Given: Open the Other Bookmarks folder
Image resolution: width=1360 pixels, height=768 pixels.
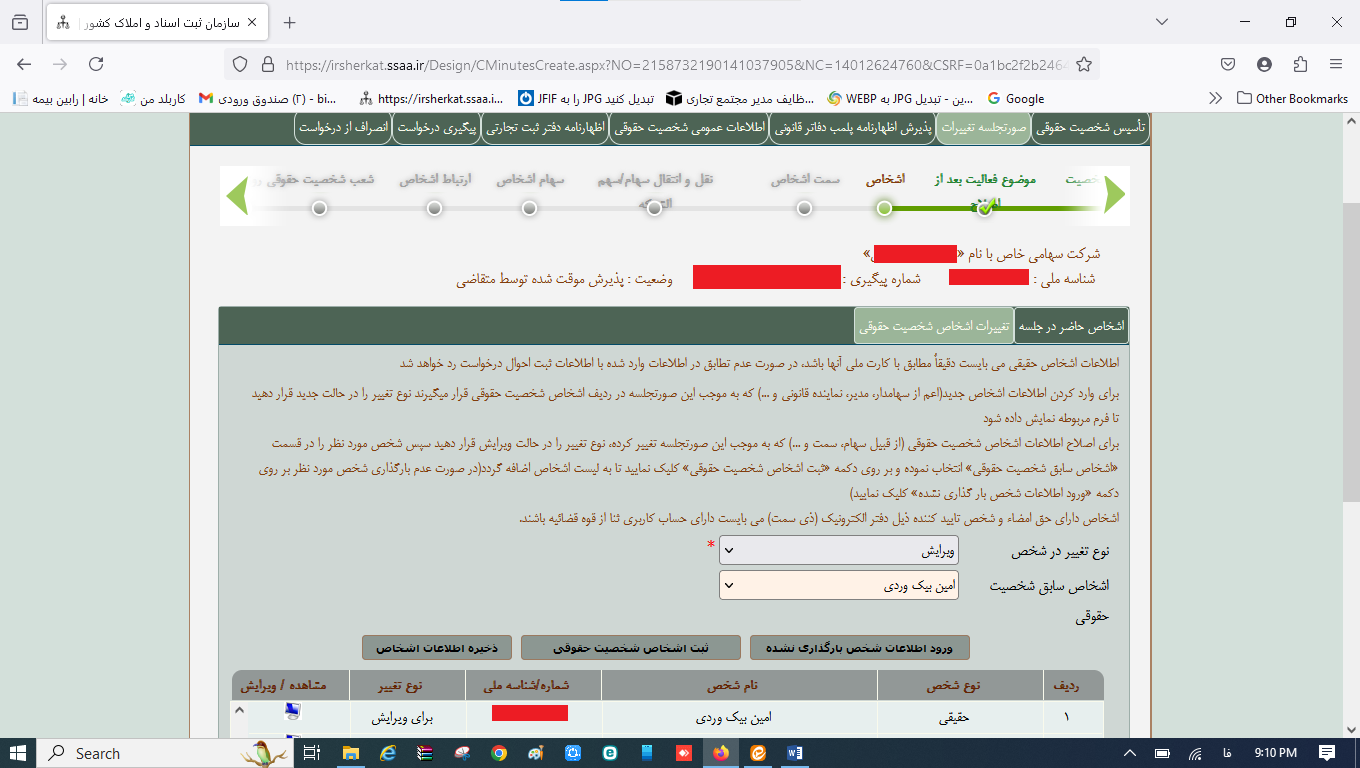Looking at the screenshot, I should [1292, 98].
